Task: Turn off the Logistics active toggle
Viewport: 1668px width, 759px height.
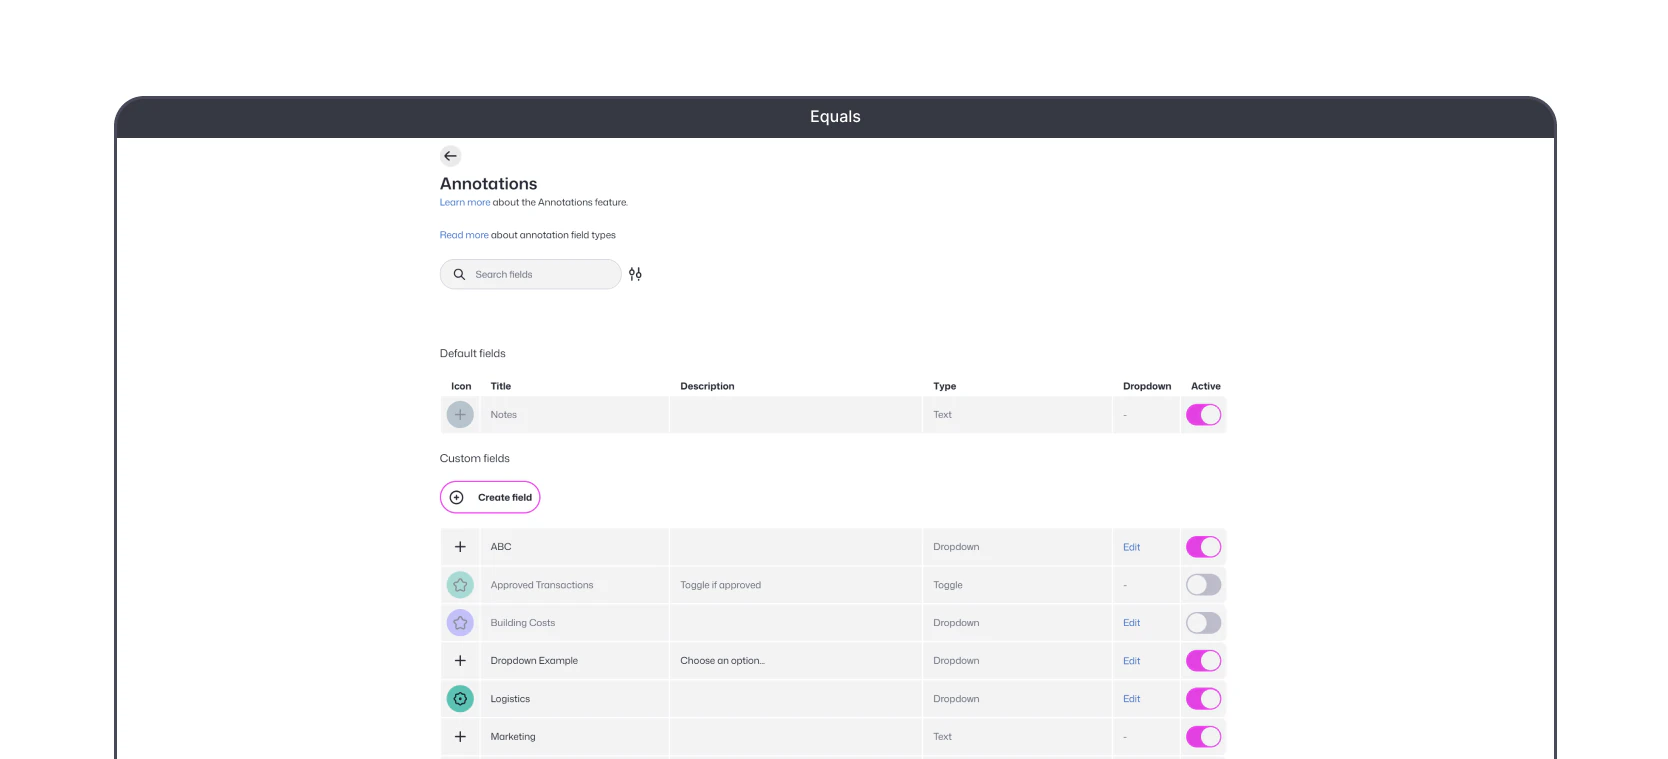Action: tap(1204, 699)
